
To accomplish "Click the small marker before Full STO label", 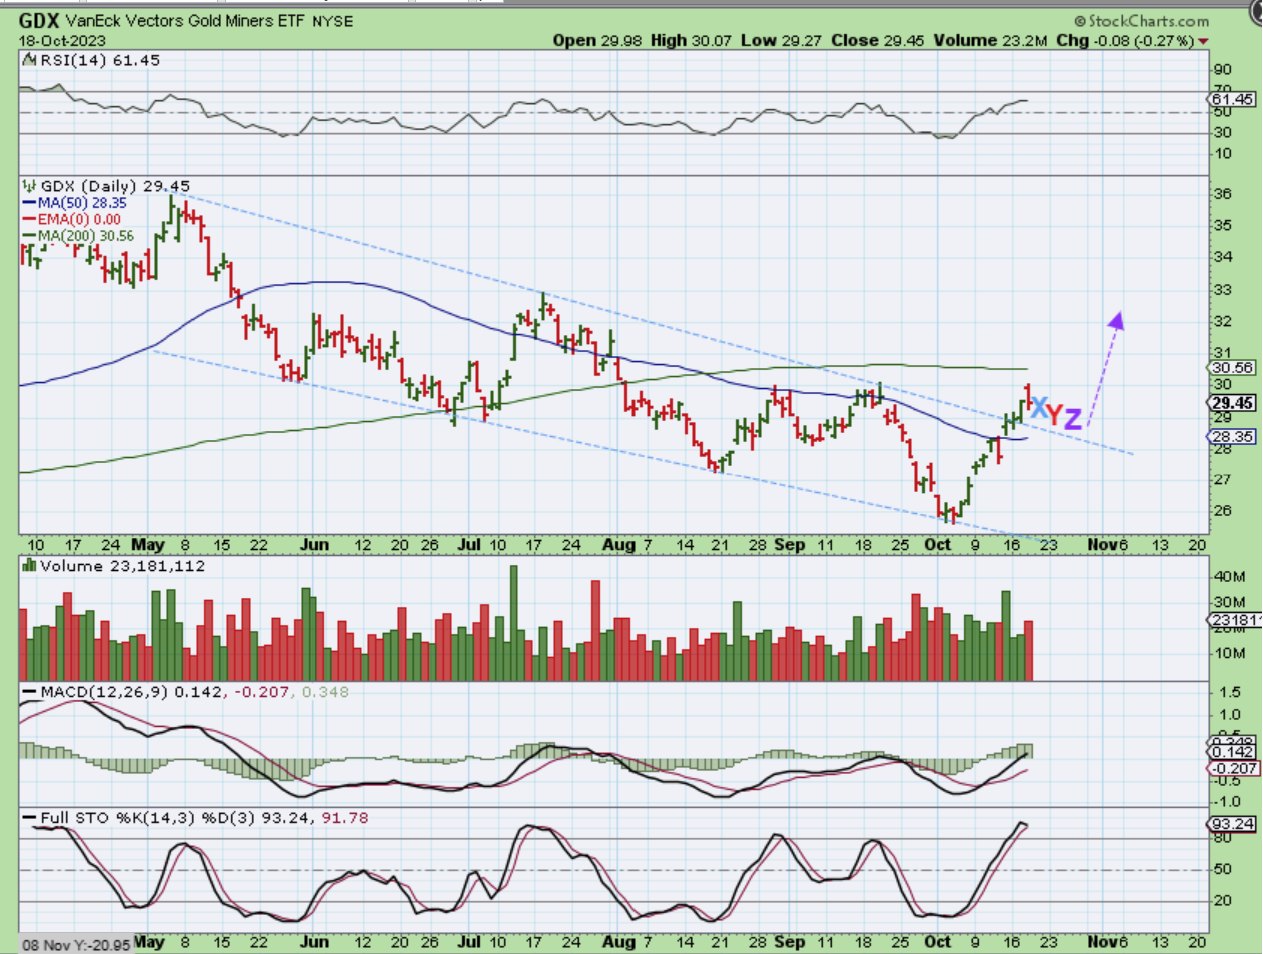I will (29, 818).
